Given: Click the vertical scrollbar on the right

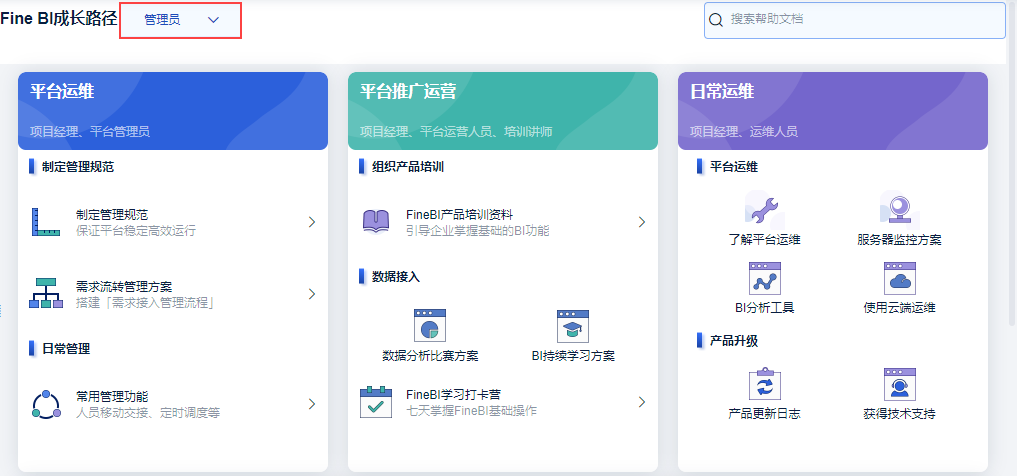Looking at the screenshot, I should point(1012,162).
